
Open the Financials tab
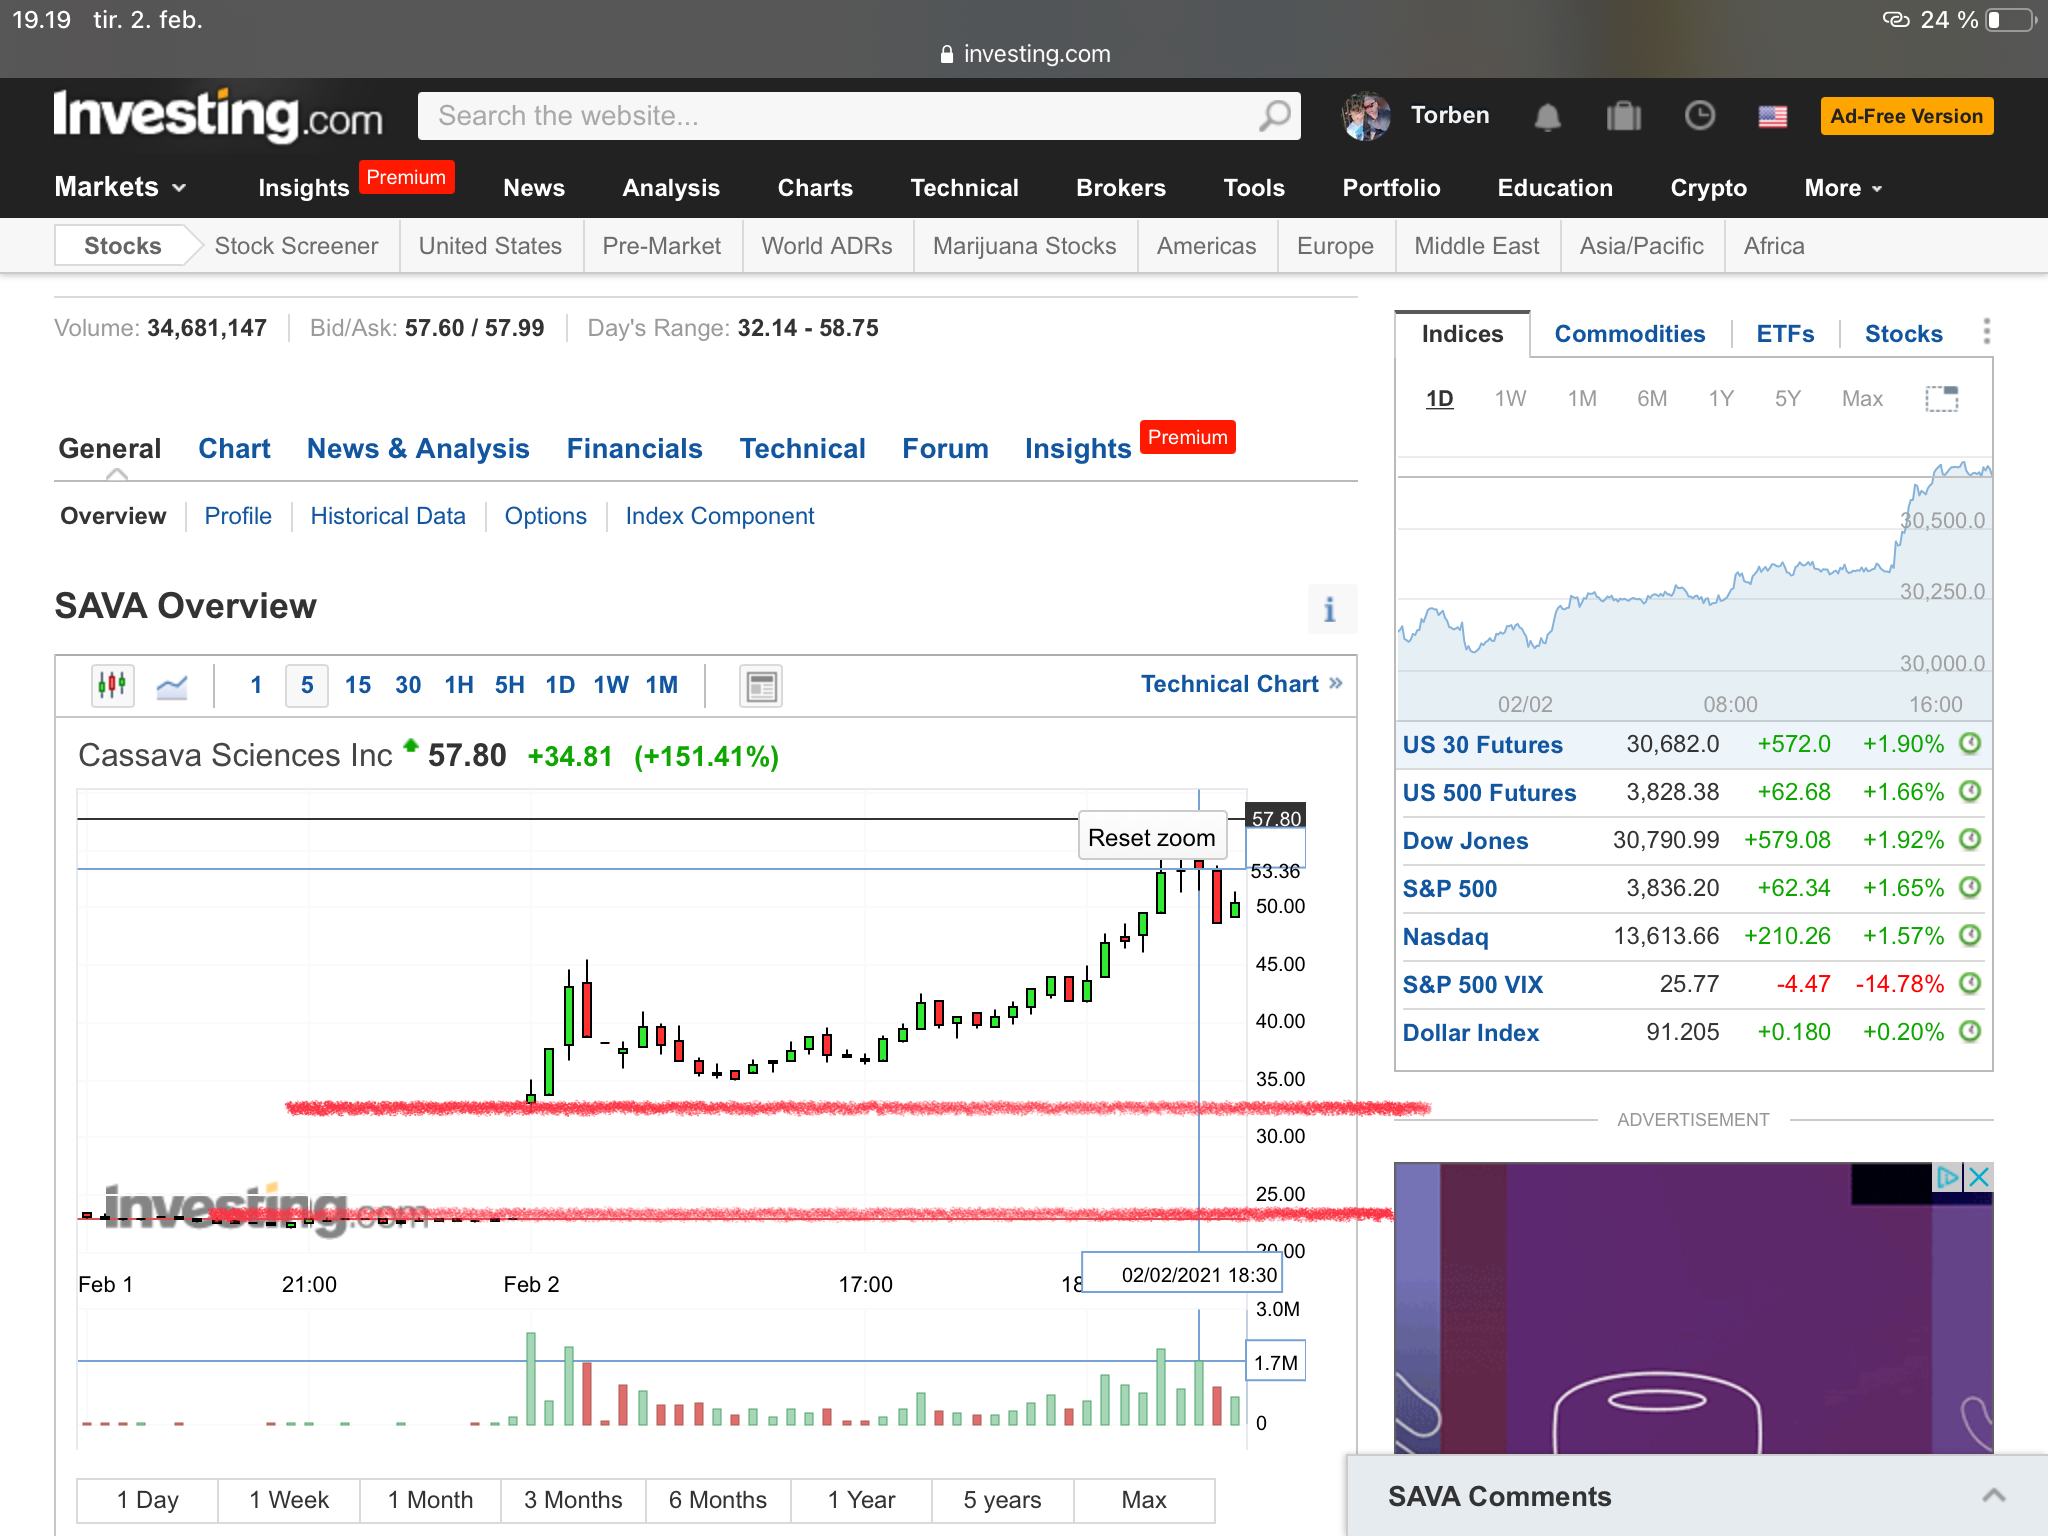634,449
